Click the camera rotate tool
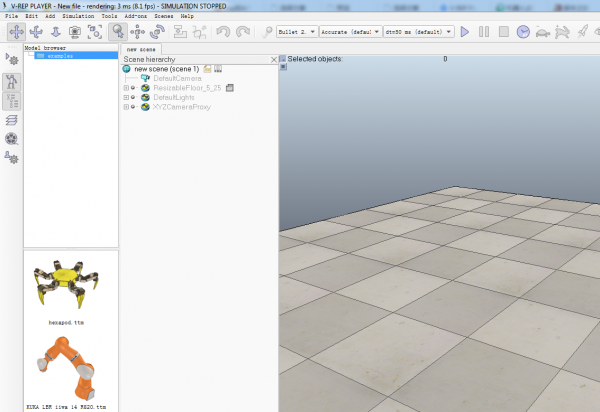This screenshot has height=412, width=600. point(35,32)
